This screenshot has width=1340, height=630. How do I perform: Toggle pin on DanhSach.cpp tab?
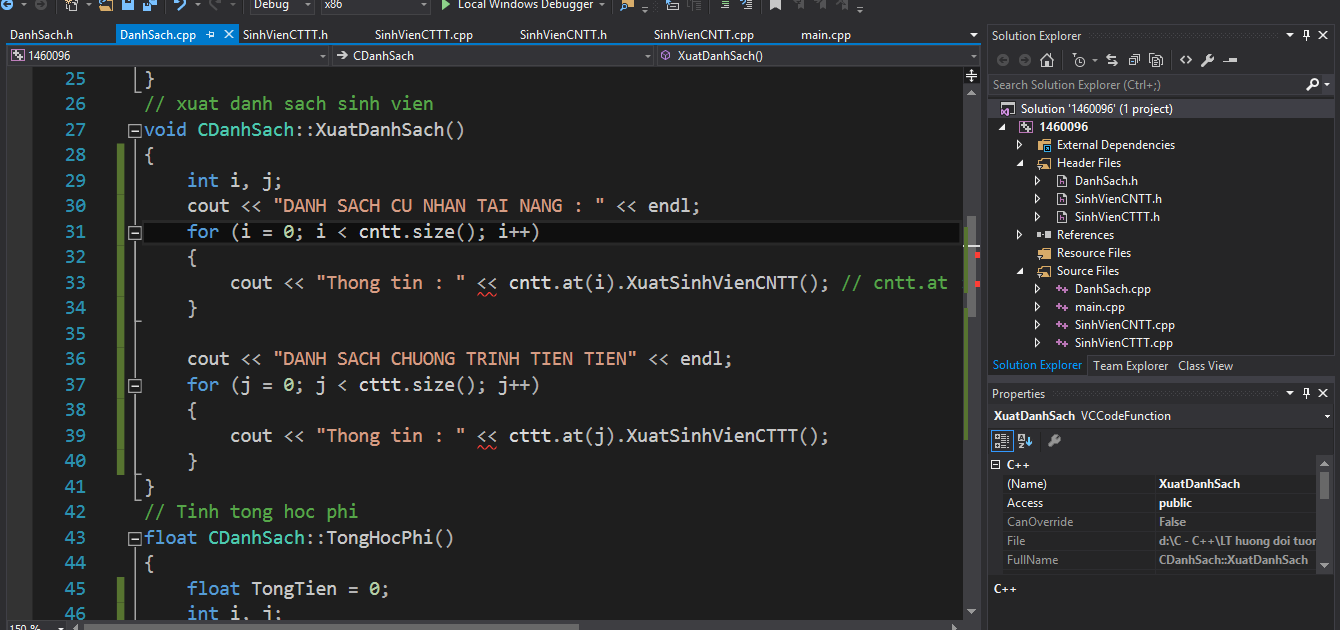click(211, 35)
